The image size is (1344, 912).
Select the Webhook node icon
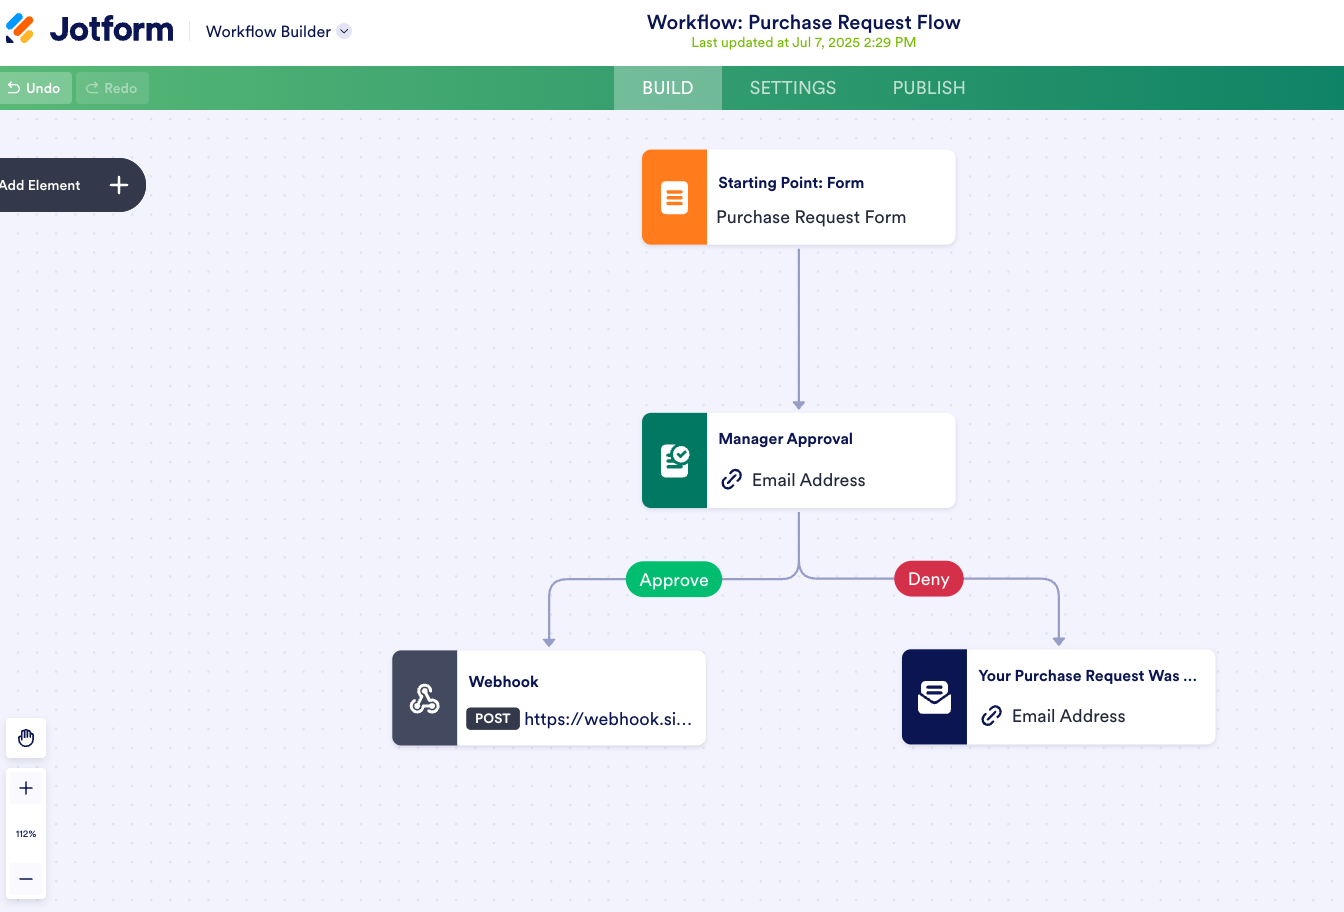[x=425, y=697]
